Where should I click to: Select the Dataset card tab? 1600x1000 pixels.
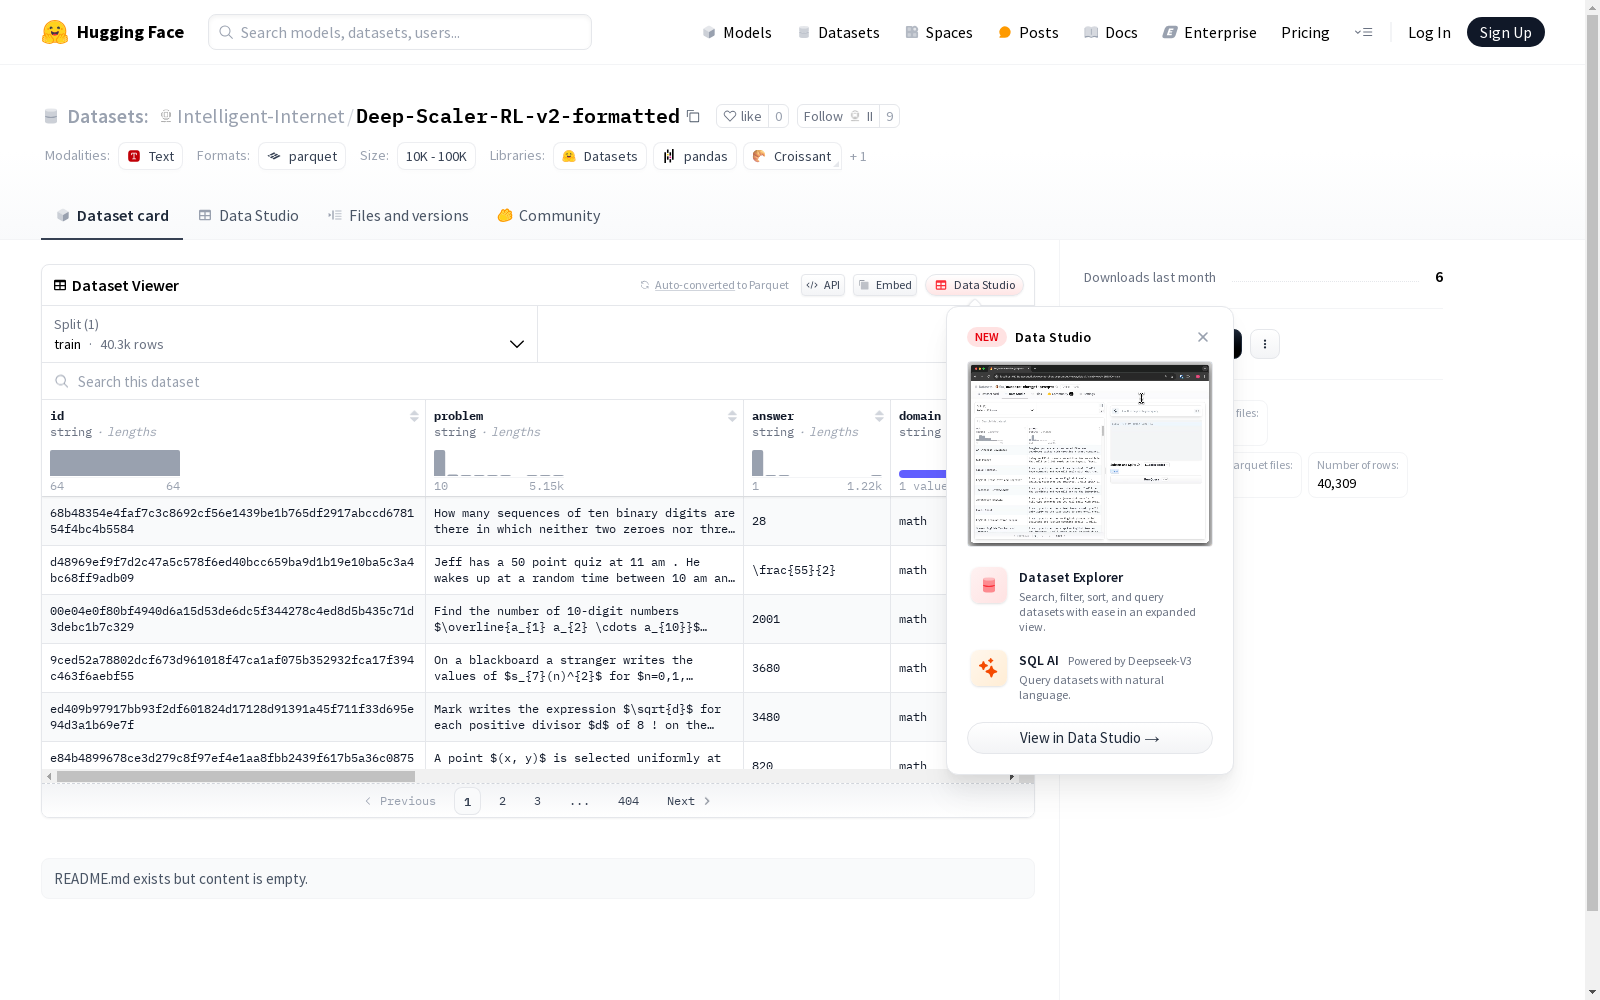point(112,216)
